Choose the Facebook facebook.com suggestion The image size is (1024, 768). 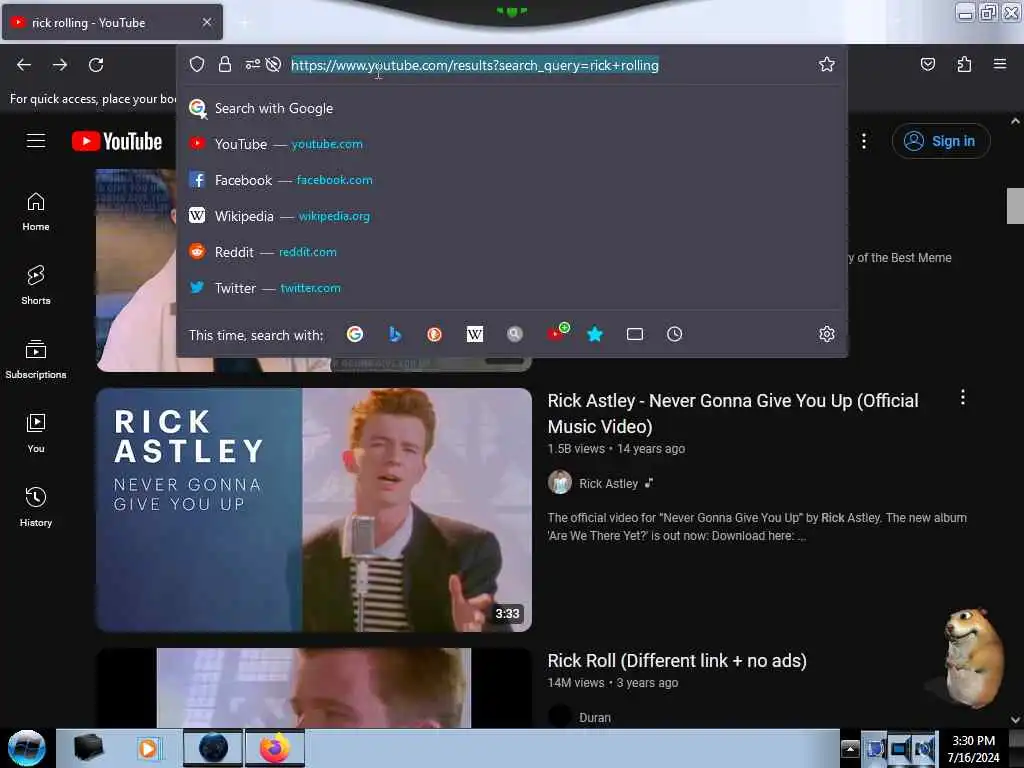tap(512, 180)
